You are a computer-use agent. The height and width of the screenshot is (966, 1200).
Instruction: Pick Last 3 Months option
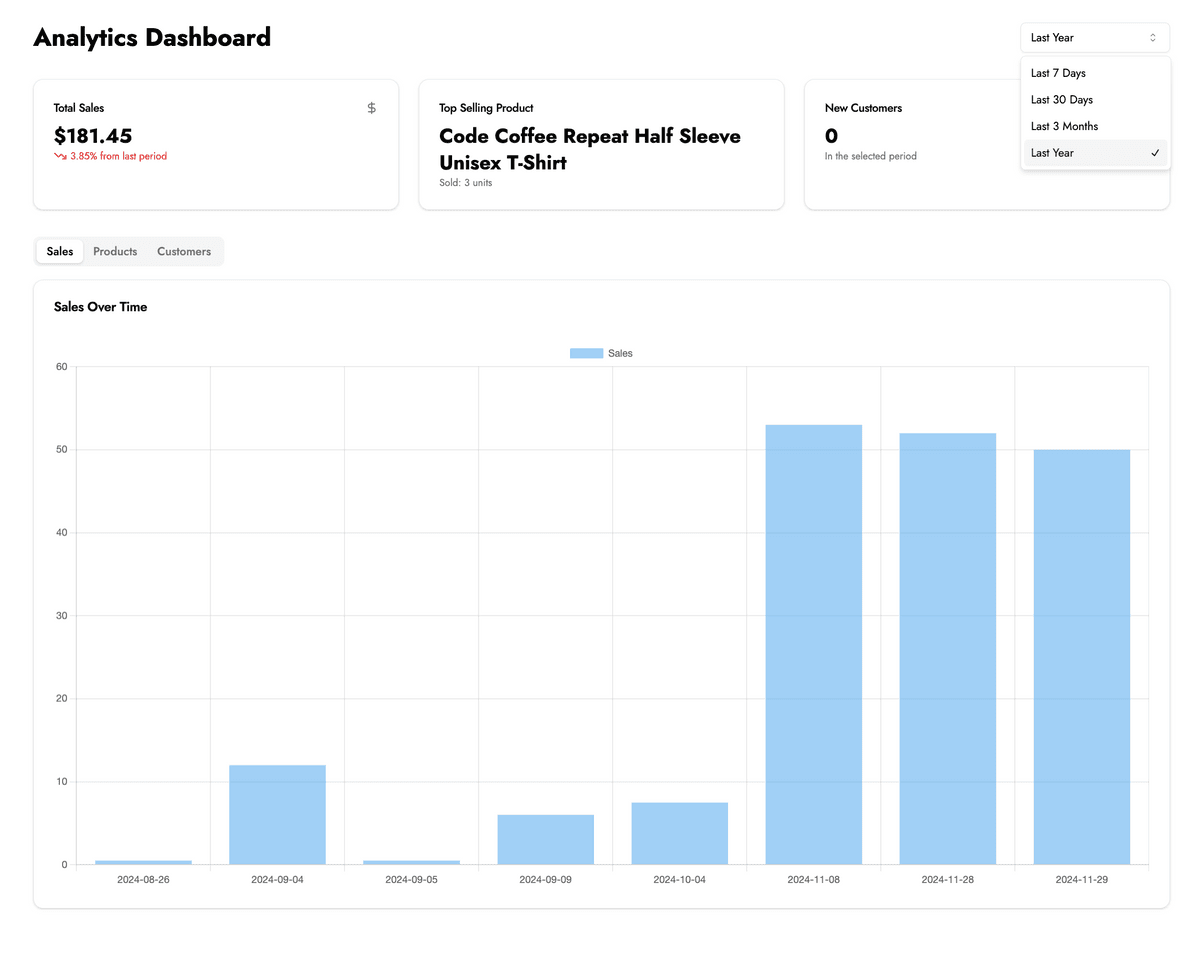click(x=1064, y=126)
